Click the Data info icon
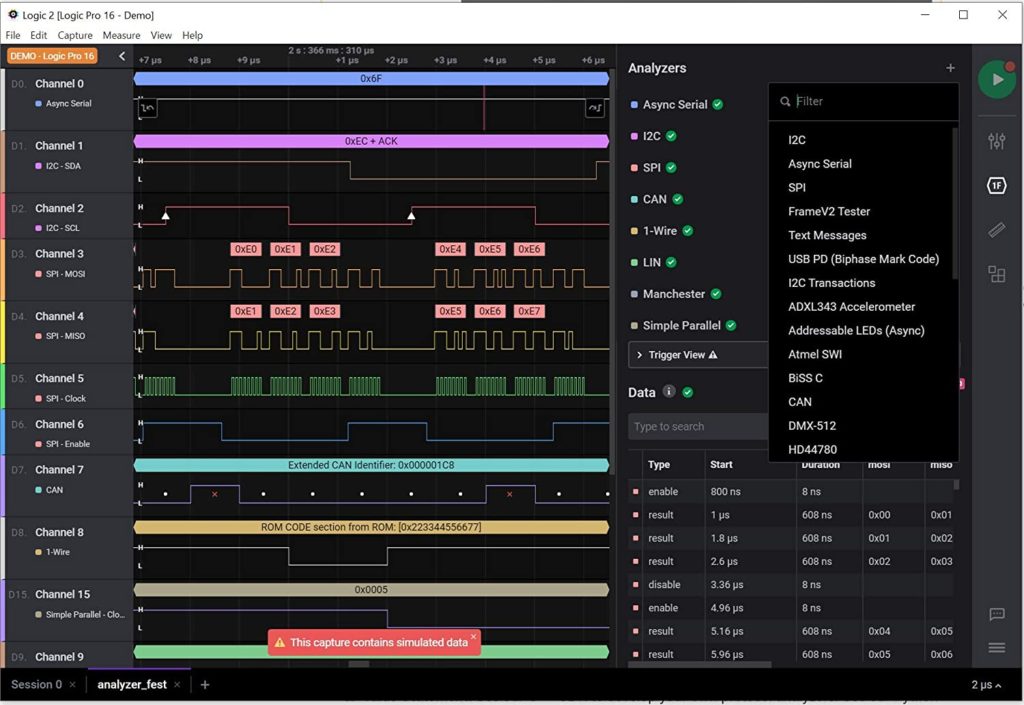1024x705 pixels. click(x=669, y=391)
